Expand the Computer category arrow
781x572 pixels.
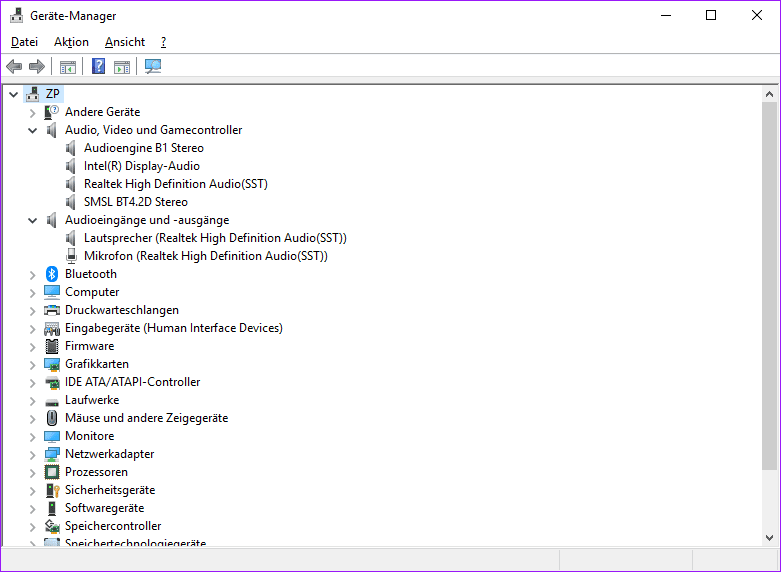pyautogui.click(x=32, y=293)
